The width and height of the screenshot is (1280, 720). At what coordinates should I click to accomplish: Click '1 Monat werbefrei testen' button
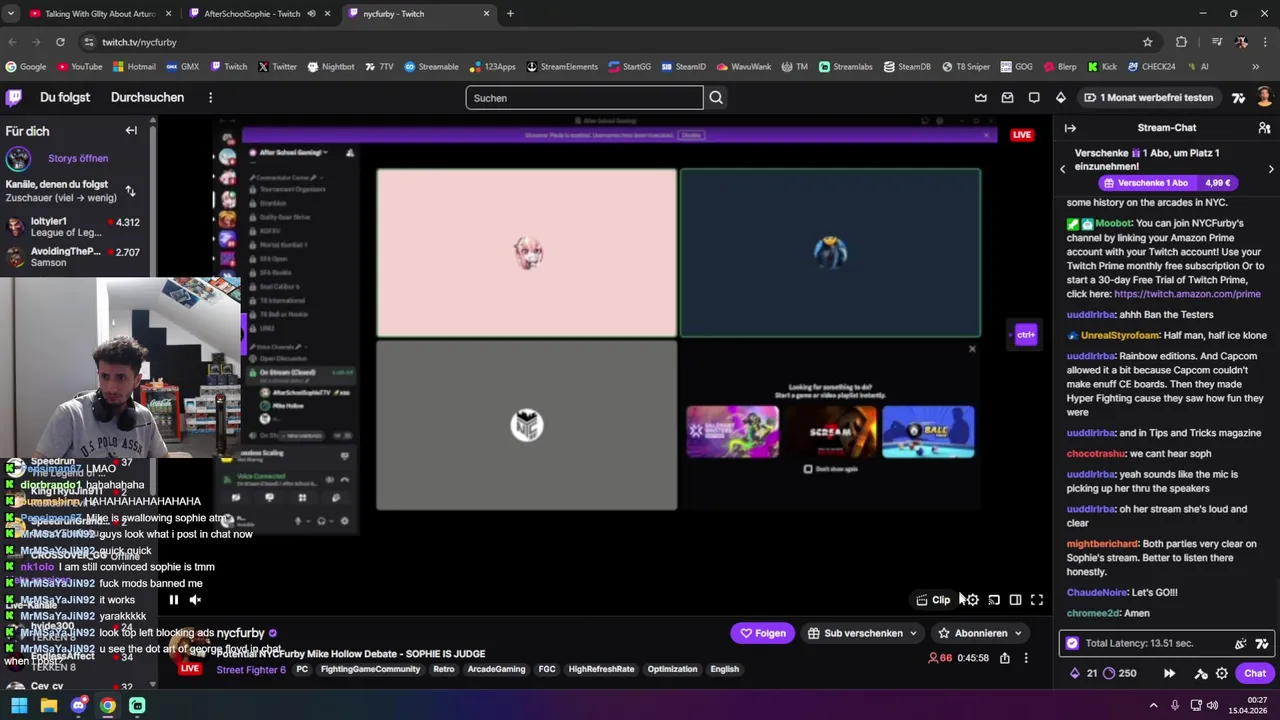[1150, 98]
